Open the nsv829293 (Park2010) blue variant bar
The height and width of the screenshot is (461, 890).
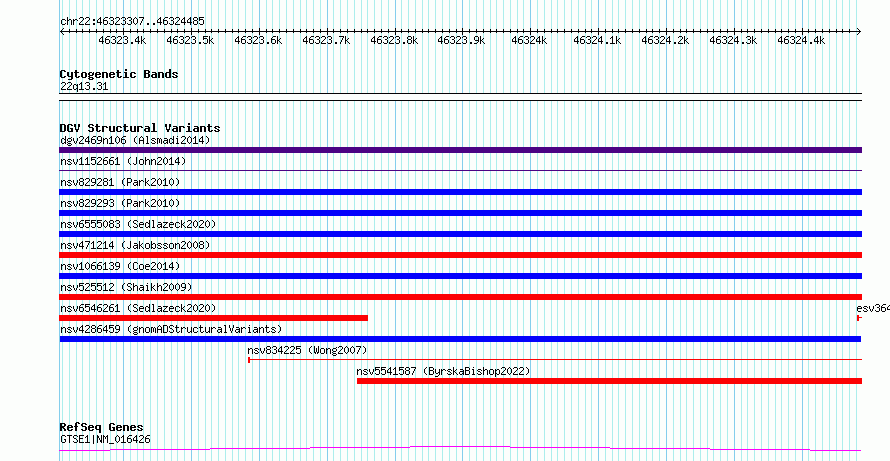pyautogui.click(x=460, y=213)
